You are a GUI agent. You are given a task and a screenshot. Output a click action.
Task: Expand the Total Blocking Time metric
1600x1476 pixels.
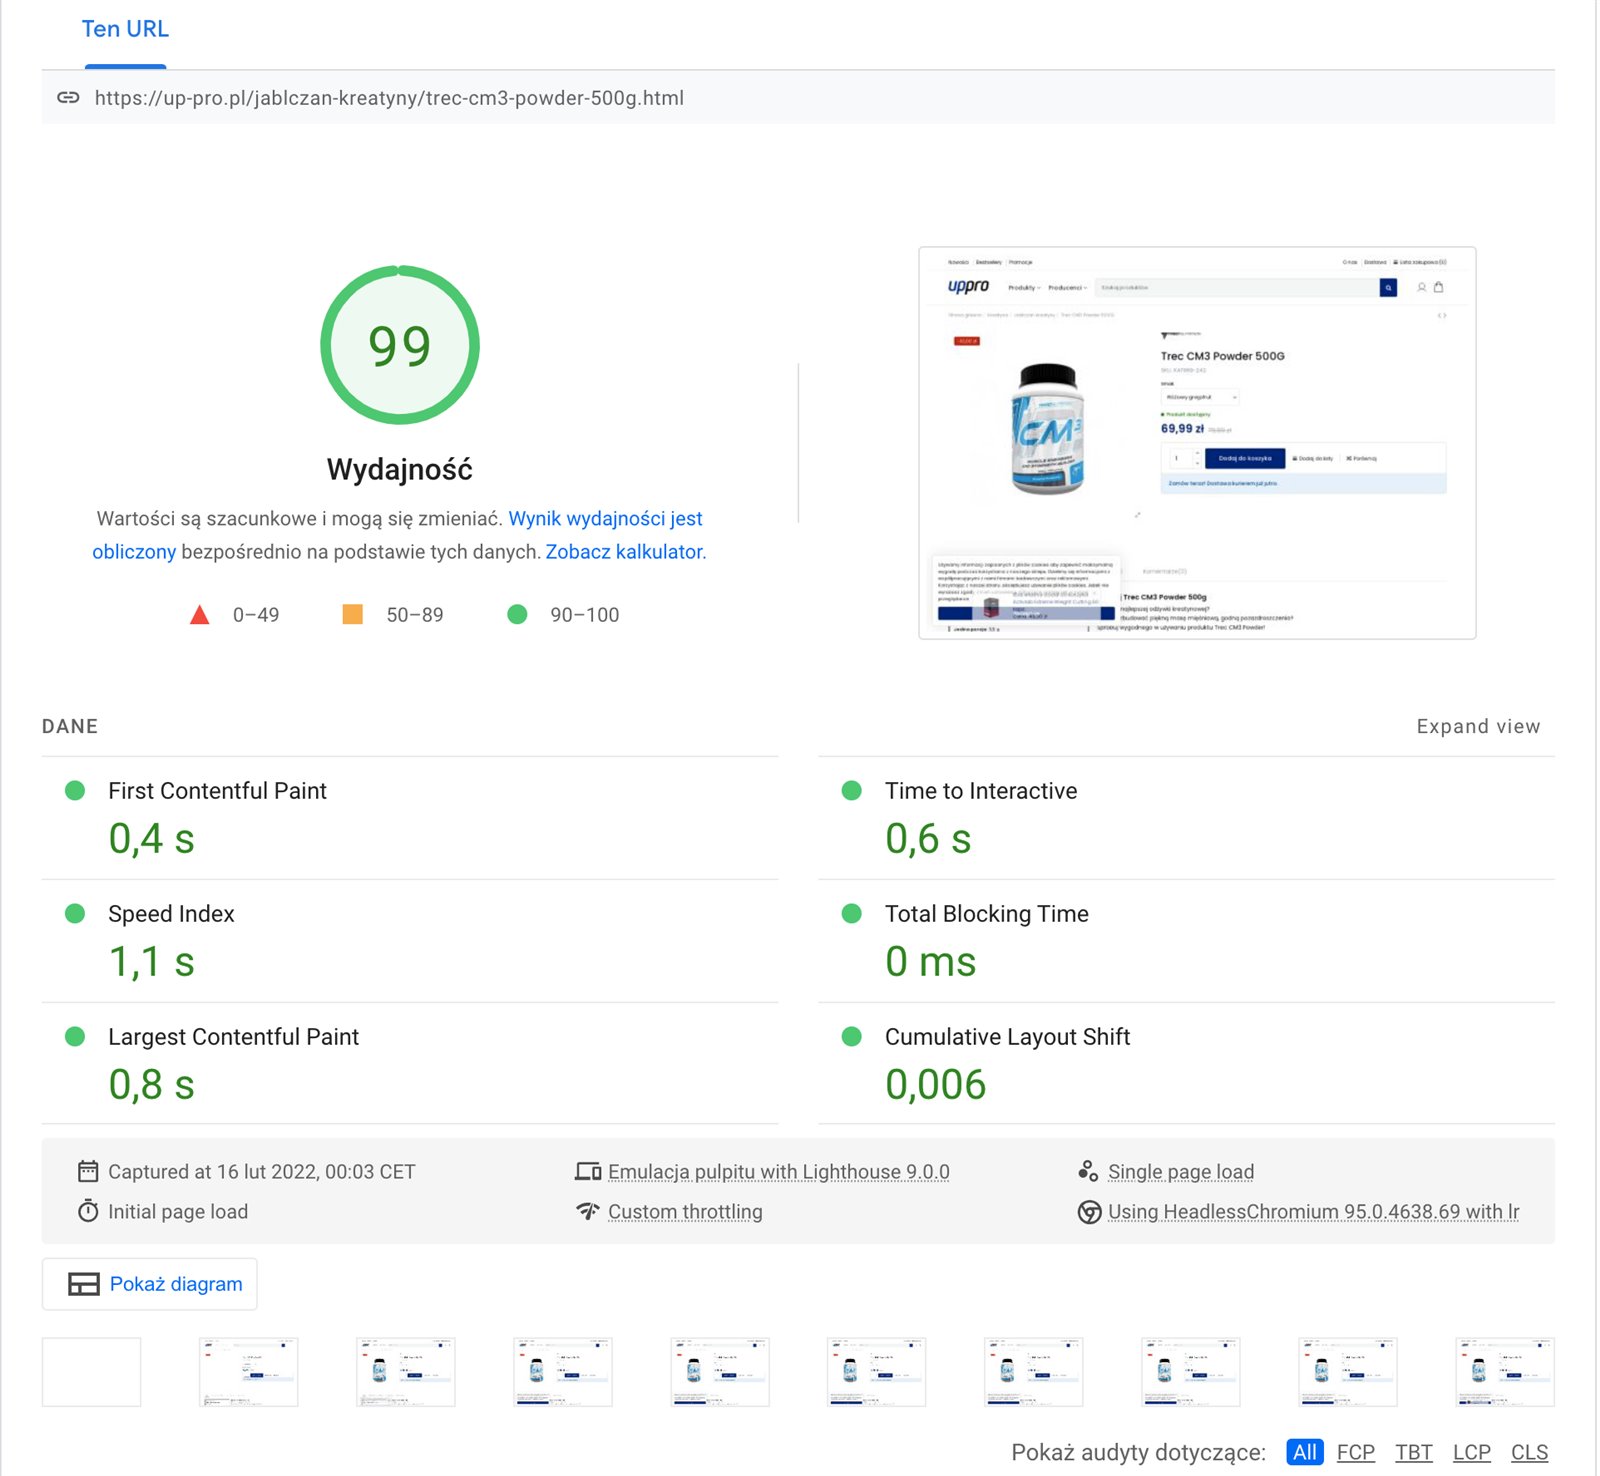click(986, 914)
